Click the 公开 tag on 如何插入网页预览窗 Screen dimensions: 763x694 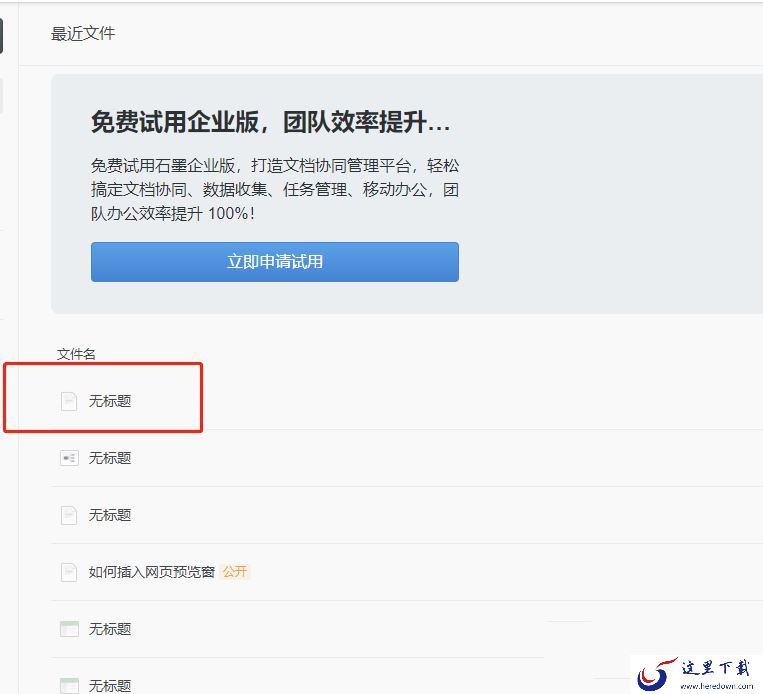click(x=235, y=571)
